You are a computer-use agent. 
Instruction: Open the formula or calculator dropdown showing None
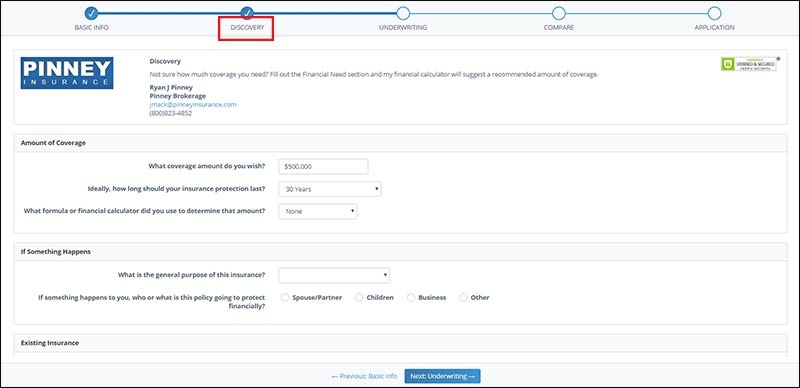click(318, 211)
